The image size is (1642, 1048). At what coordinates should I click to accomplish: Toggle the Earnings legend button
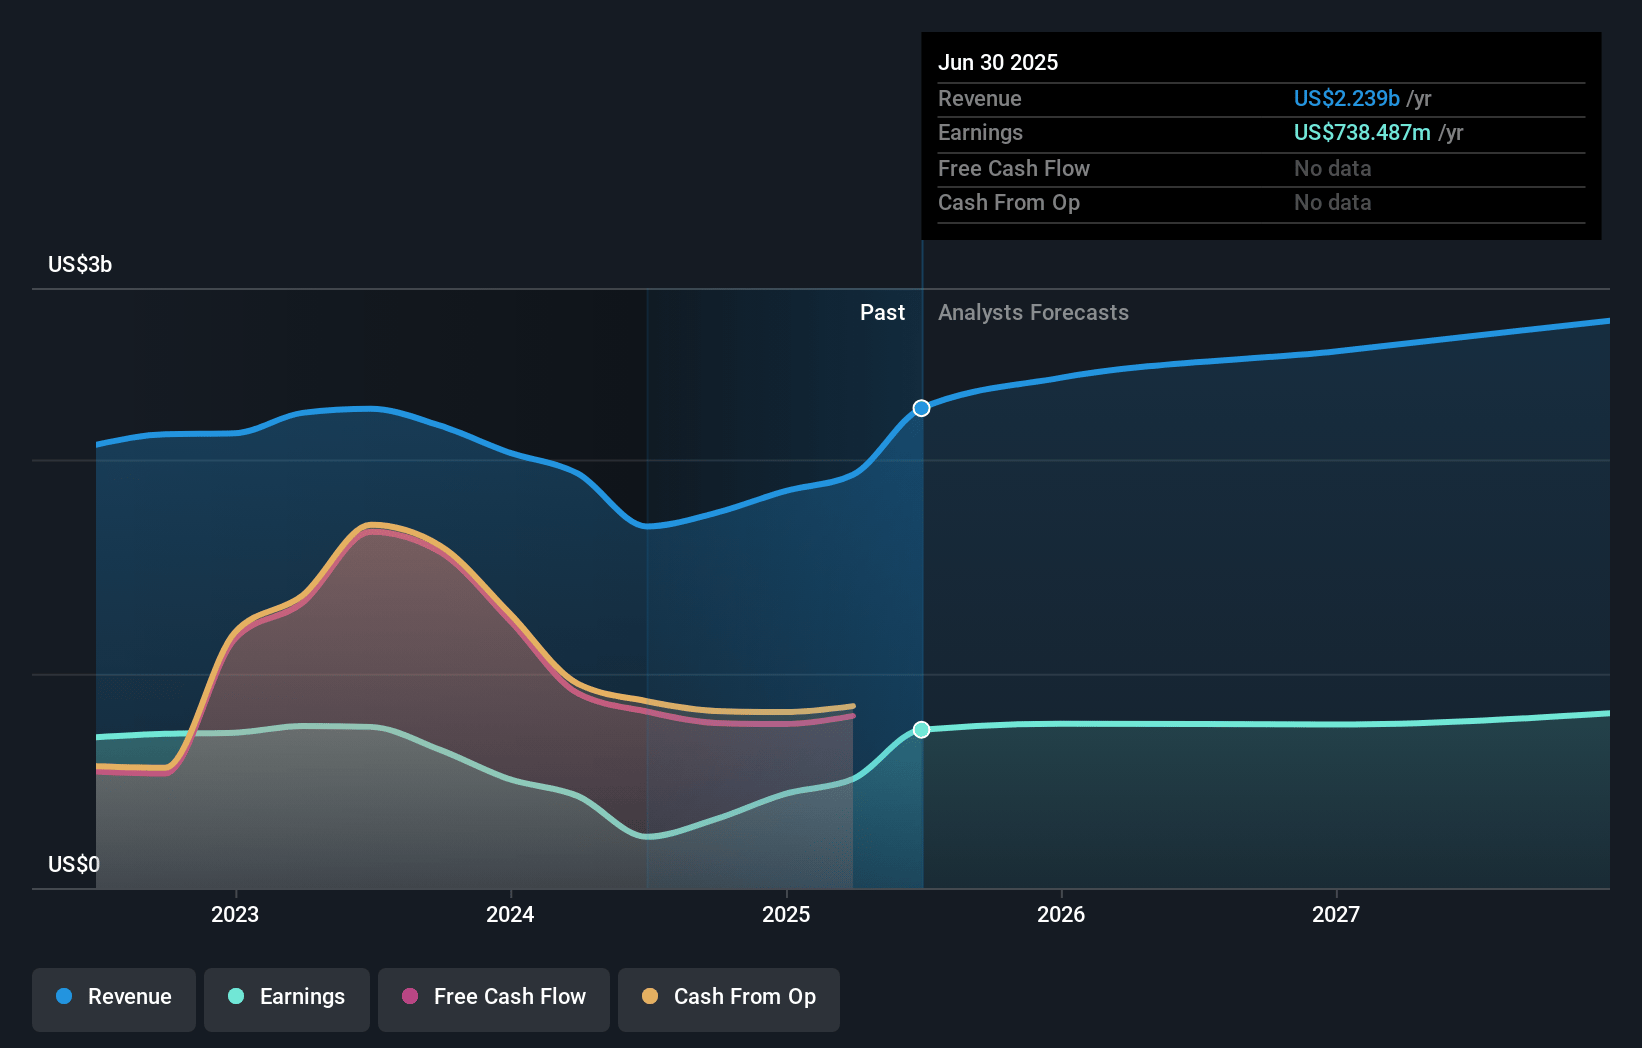pyautogui.click(x=287, y=999)
